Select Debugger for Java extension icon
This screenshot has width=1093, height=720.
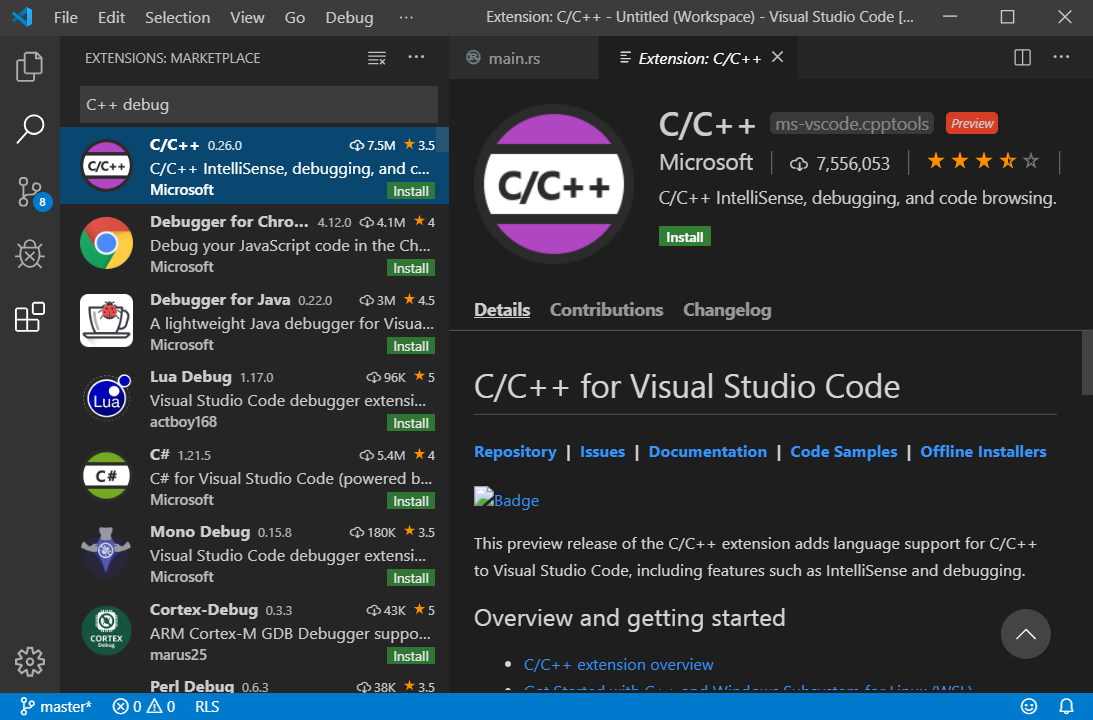click(106, 321)
